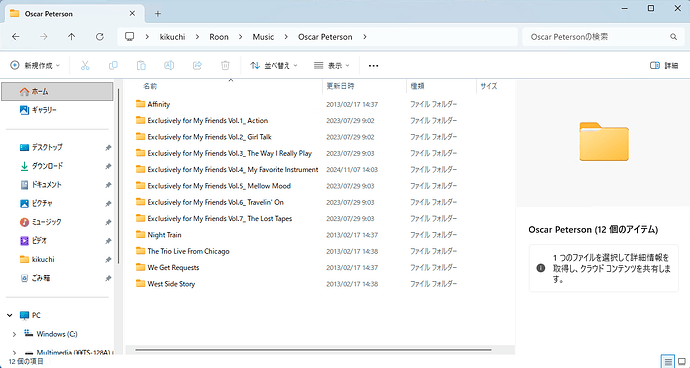Viewport: 690px width, 368px height.
Task: Click the Cut scissors icon
Action: tap(85, 66)
